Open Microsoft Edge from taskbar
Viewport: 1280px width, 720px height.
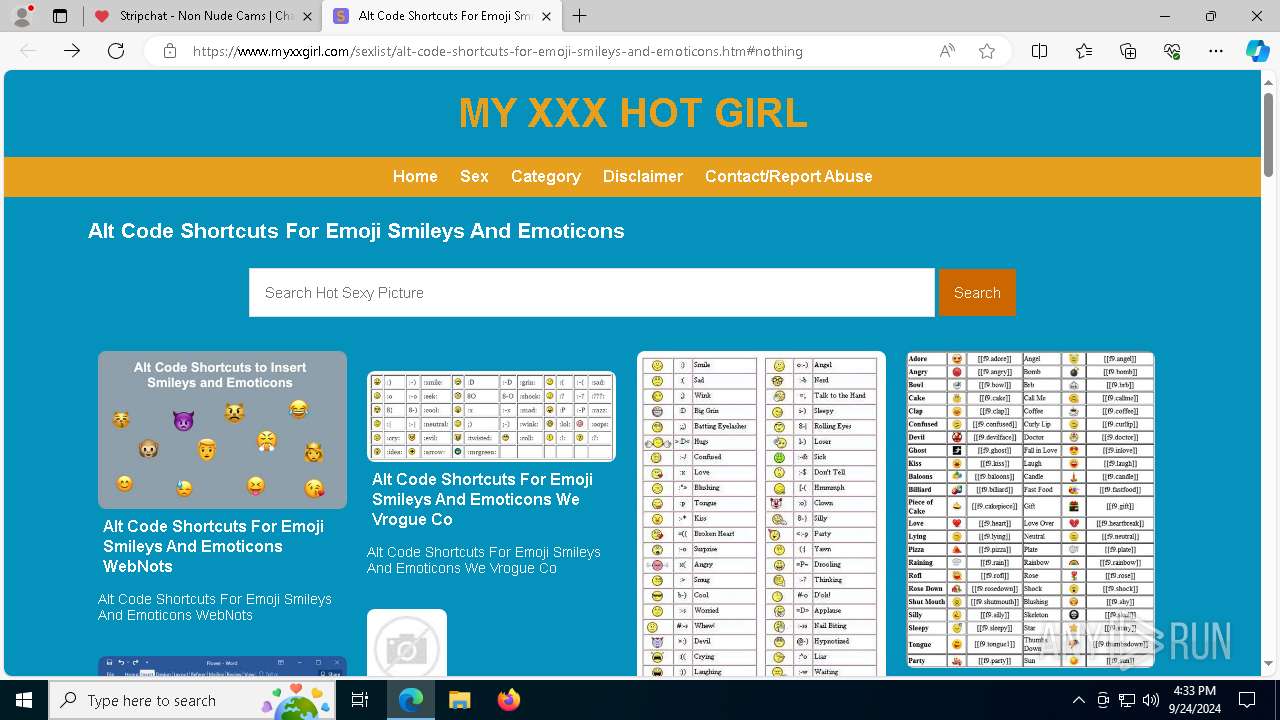click(411, 700)
